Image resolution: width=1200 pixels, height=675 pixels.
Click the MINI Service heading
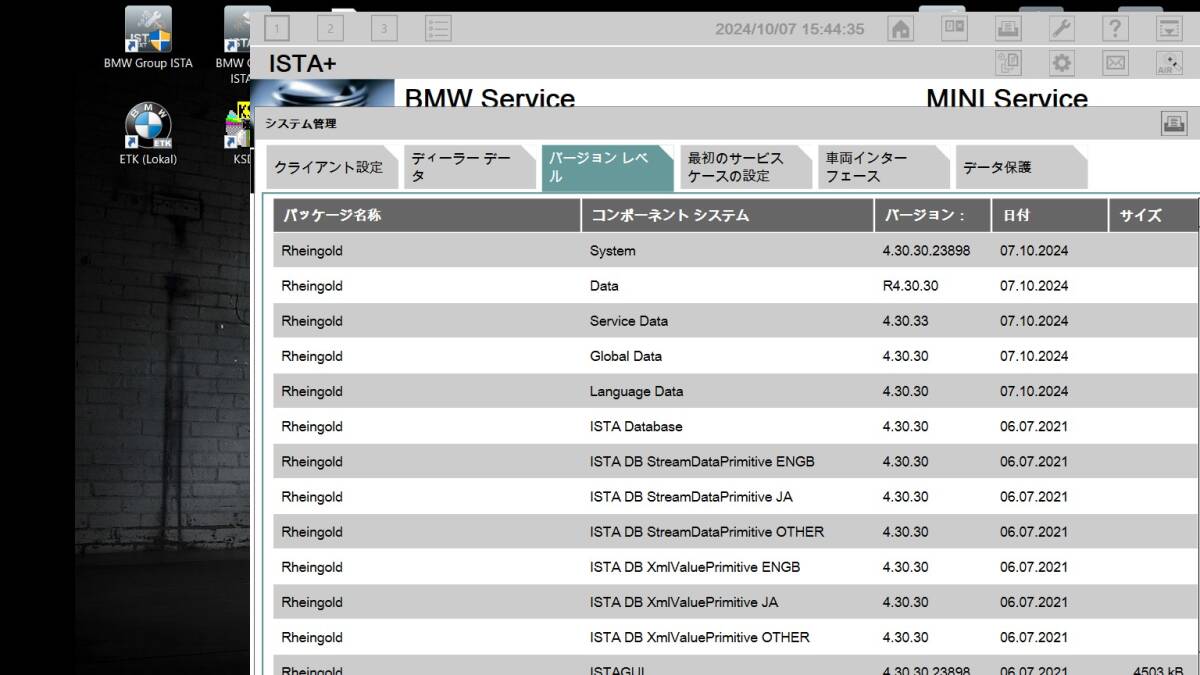tap(1007, 99)
